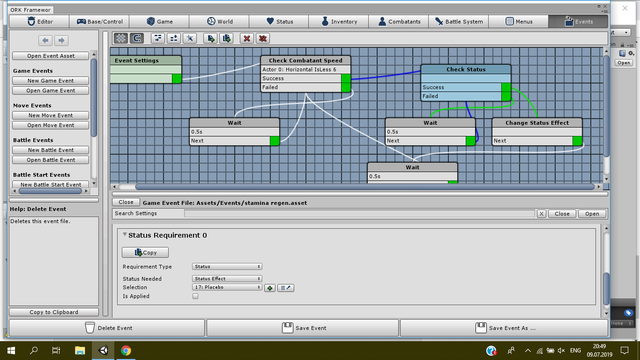640x360 pixels.
Task: Go back with the left arrow button
Action: 45,40
